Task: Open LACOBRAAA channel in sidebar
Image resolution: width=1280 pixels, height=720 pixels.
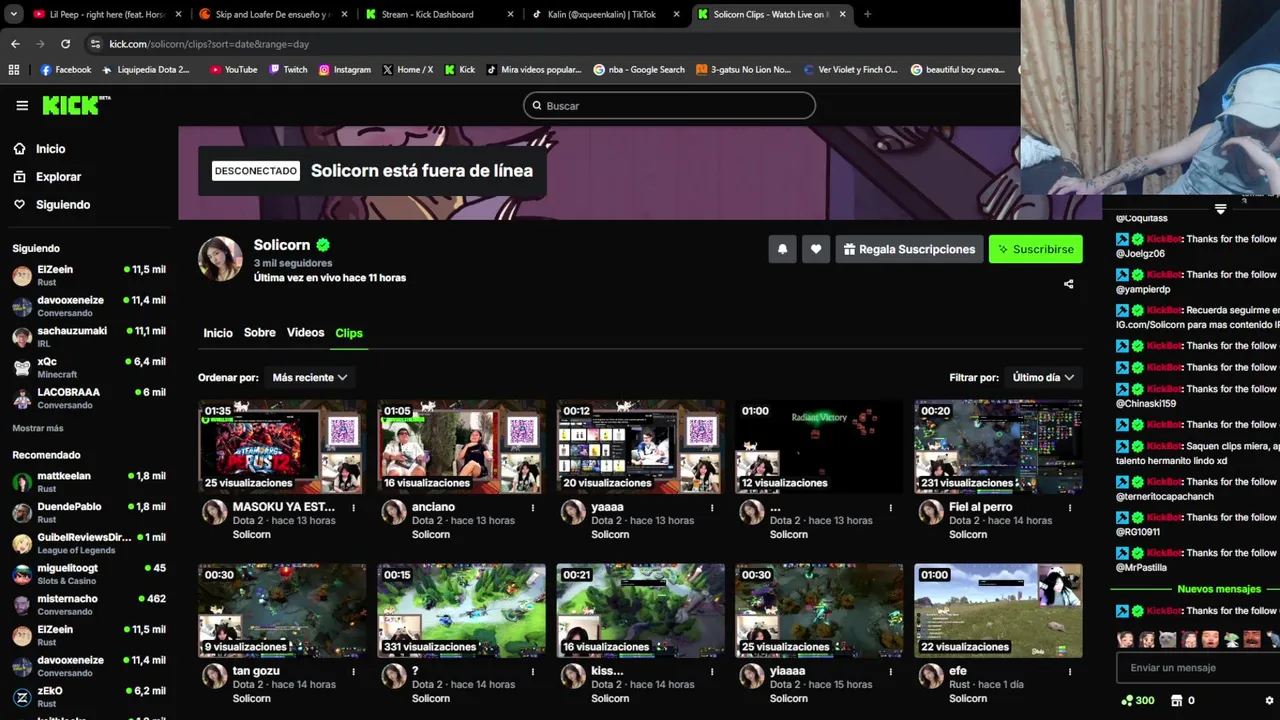Action: 88,398
